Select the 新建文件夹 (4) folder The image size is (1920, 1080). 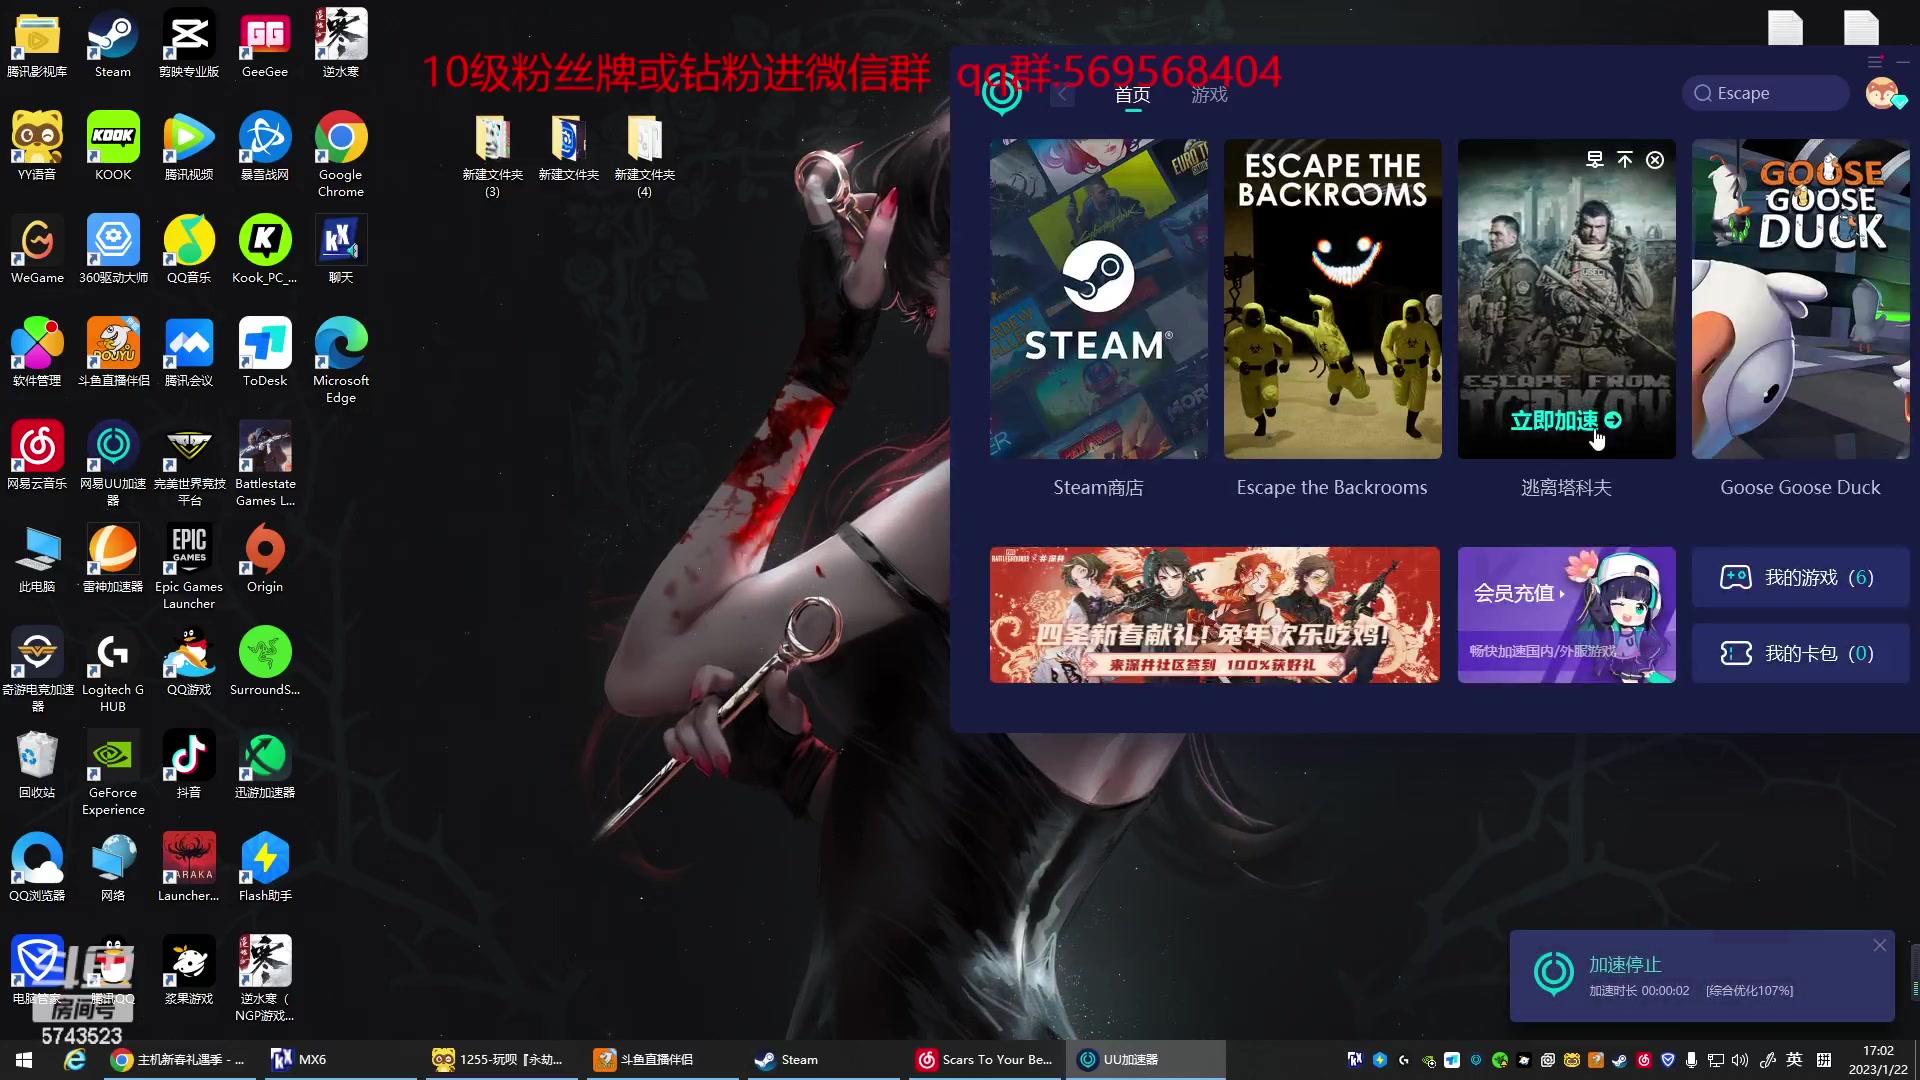tap(644, 154)
